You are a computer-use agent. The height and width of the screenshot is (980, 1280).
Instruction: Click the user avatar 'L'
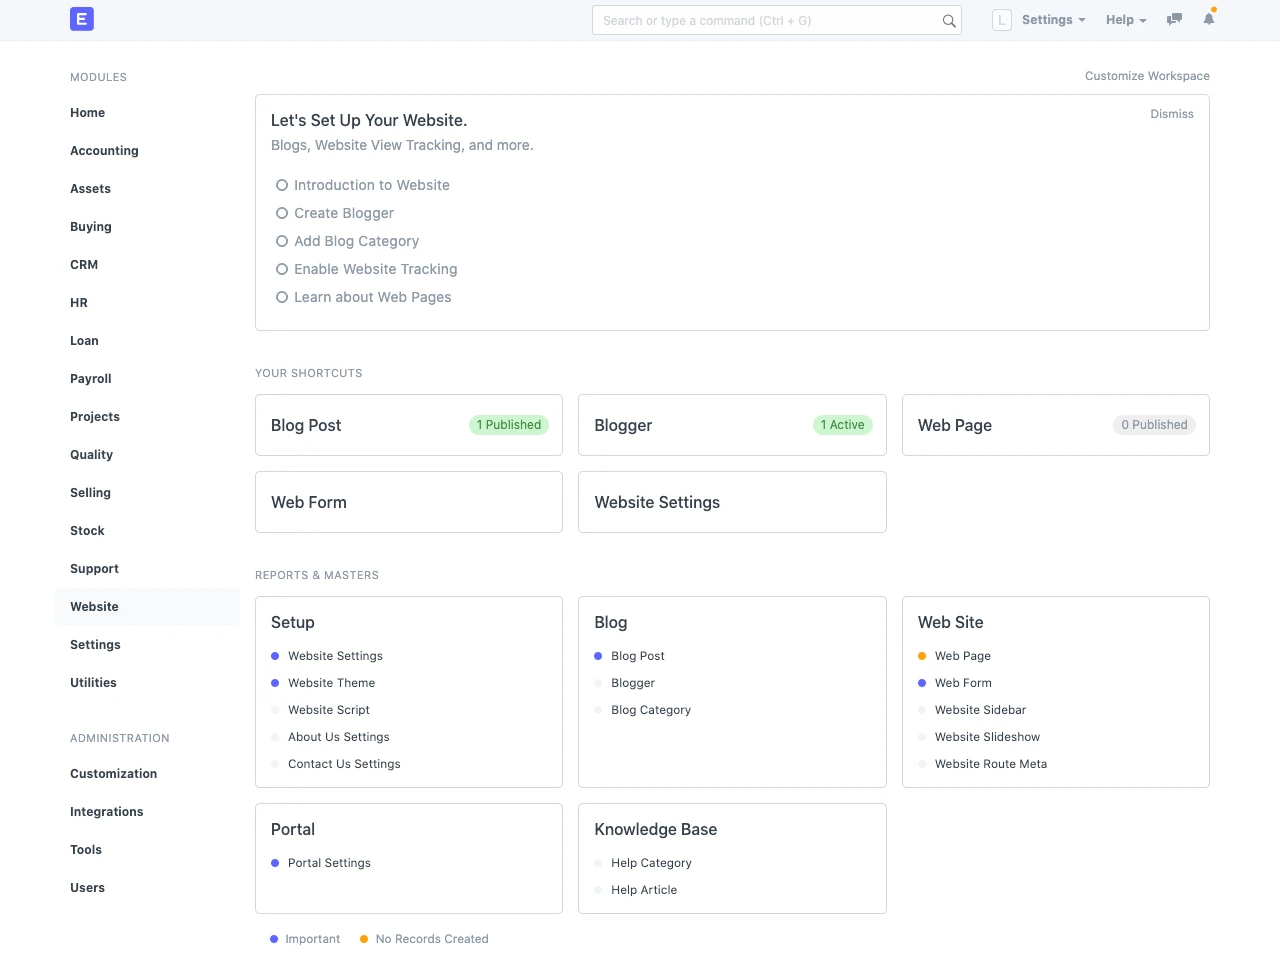1001,20
